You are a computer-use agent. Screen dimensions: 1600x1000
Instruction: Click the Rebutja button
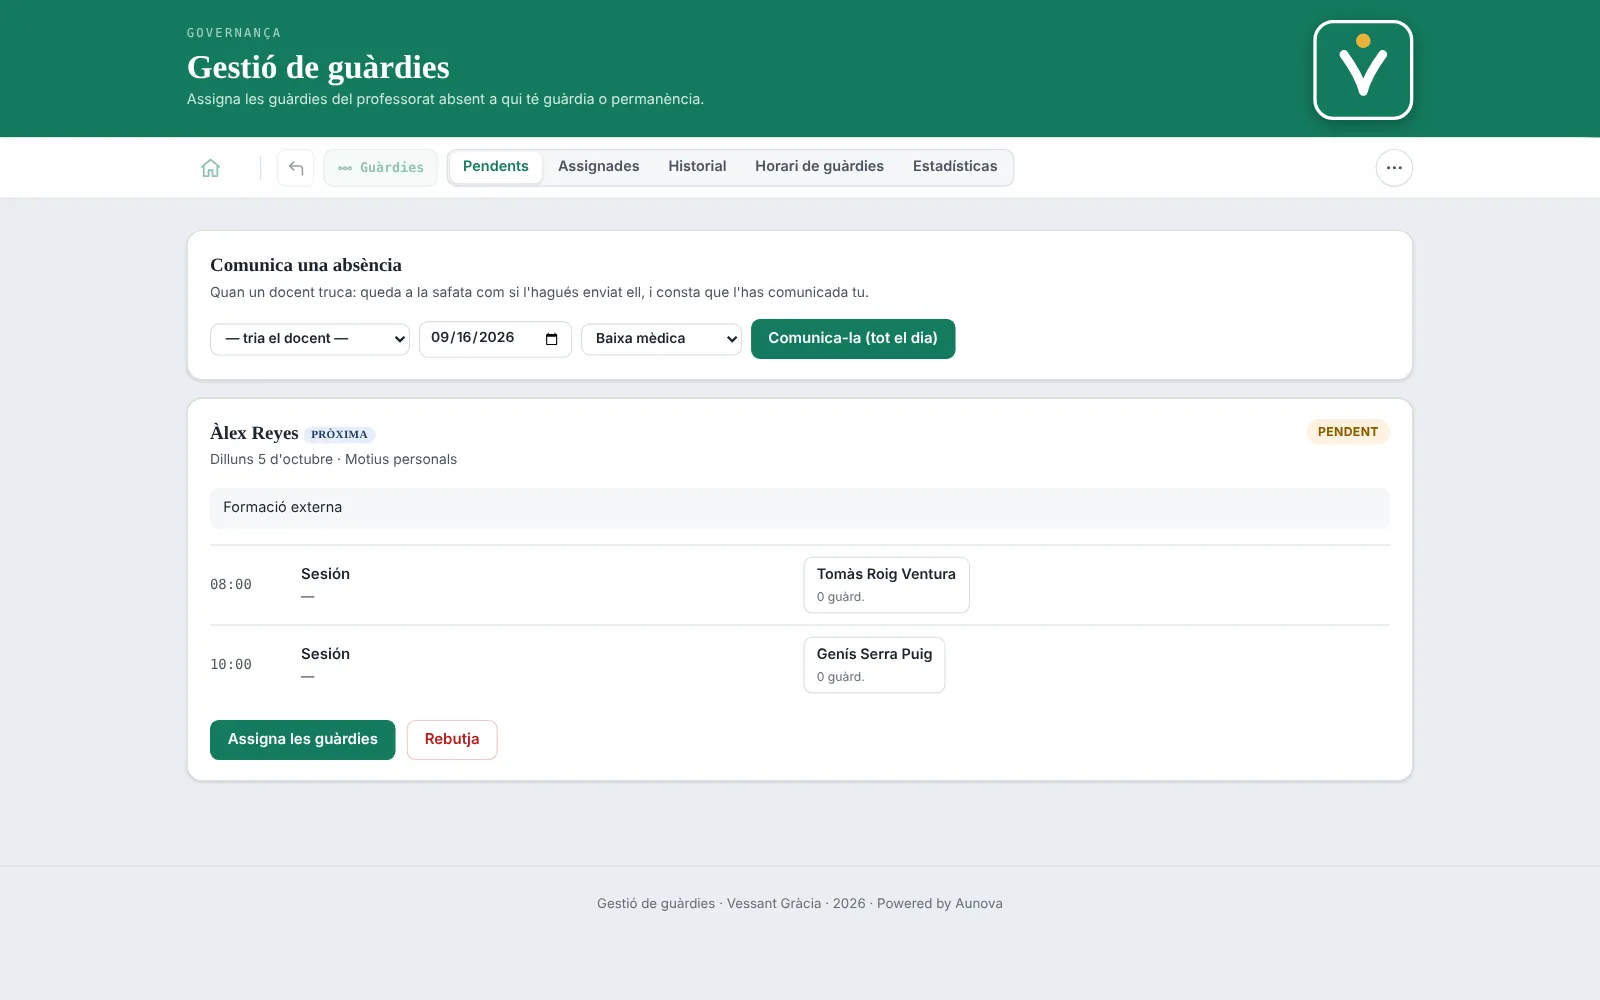452,740
